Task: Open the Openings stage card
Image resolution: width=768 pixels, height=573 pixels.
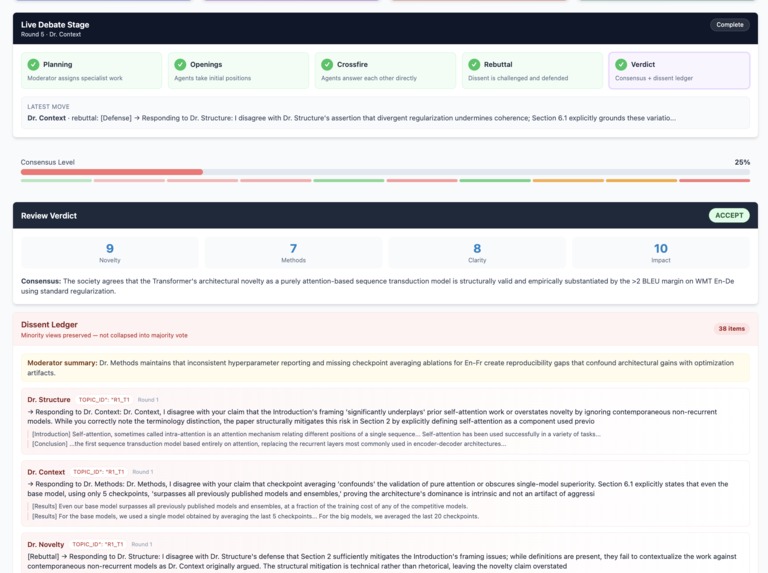Action: coord(239,71)
